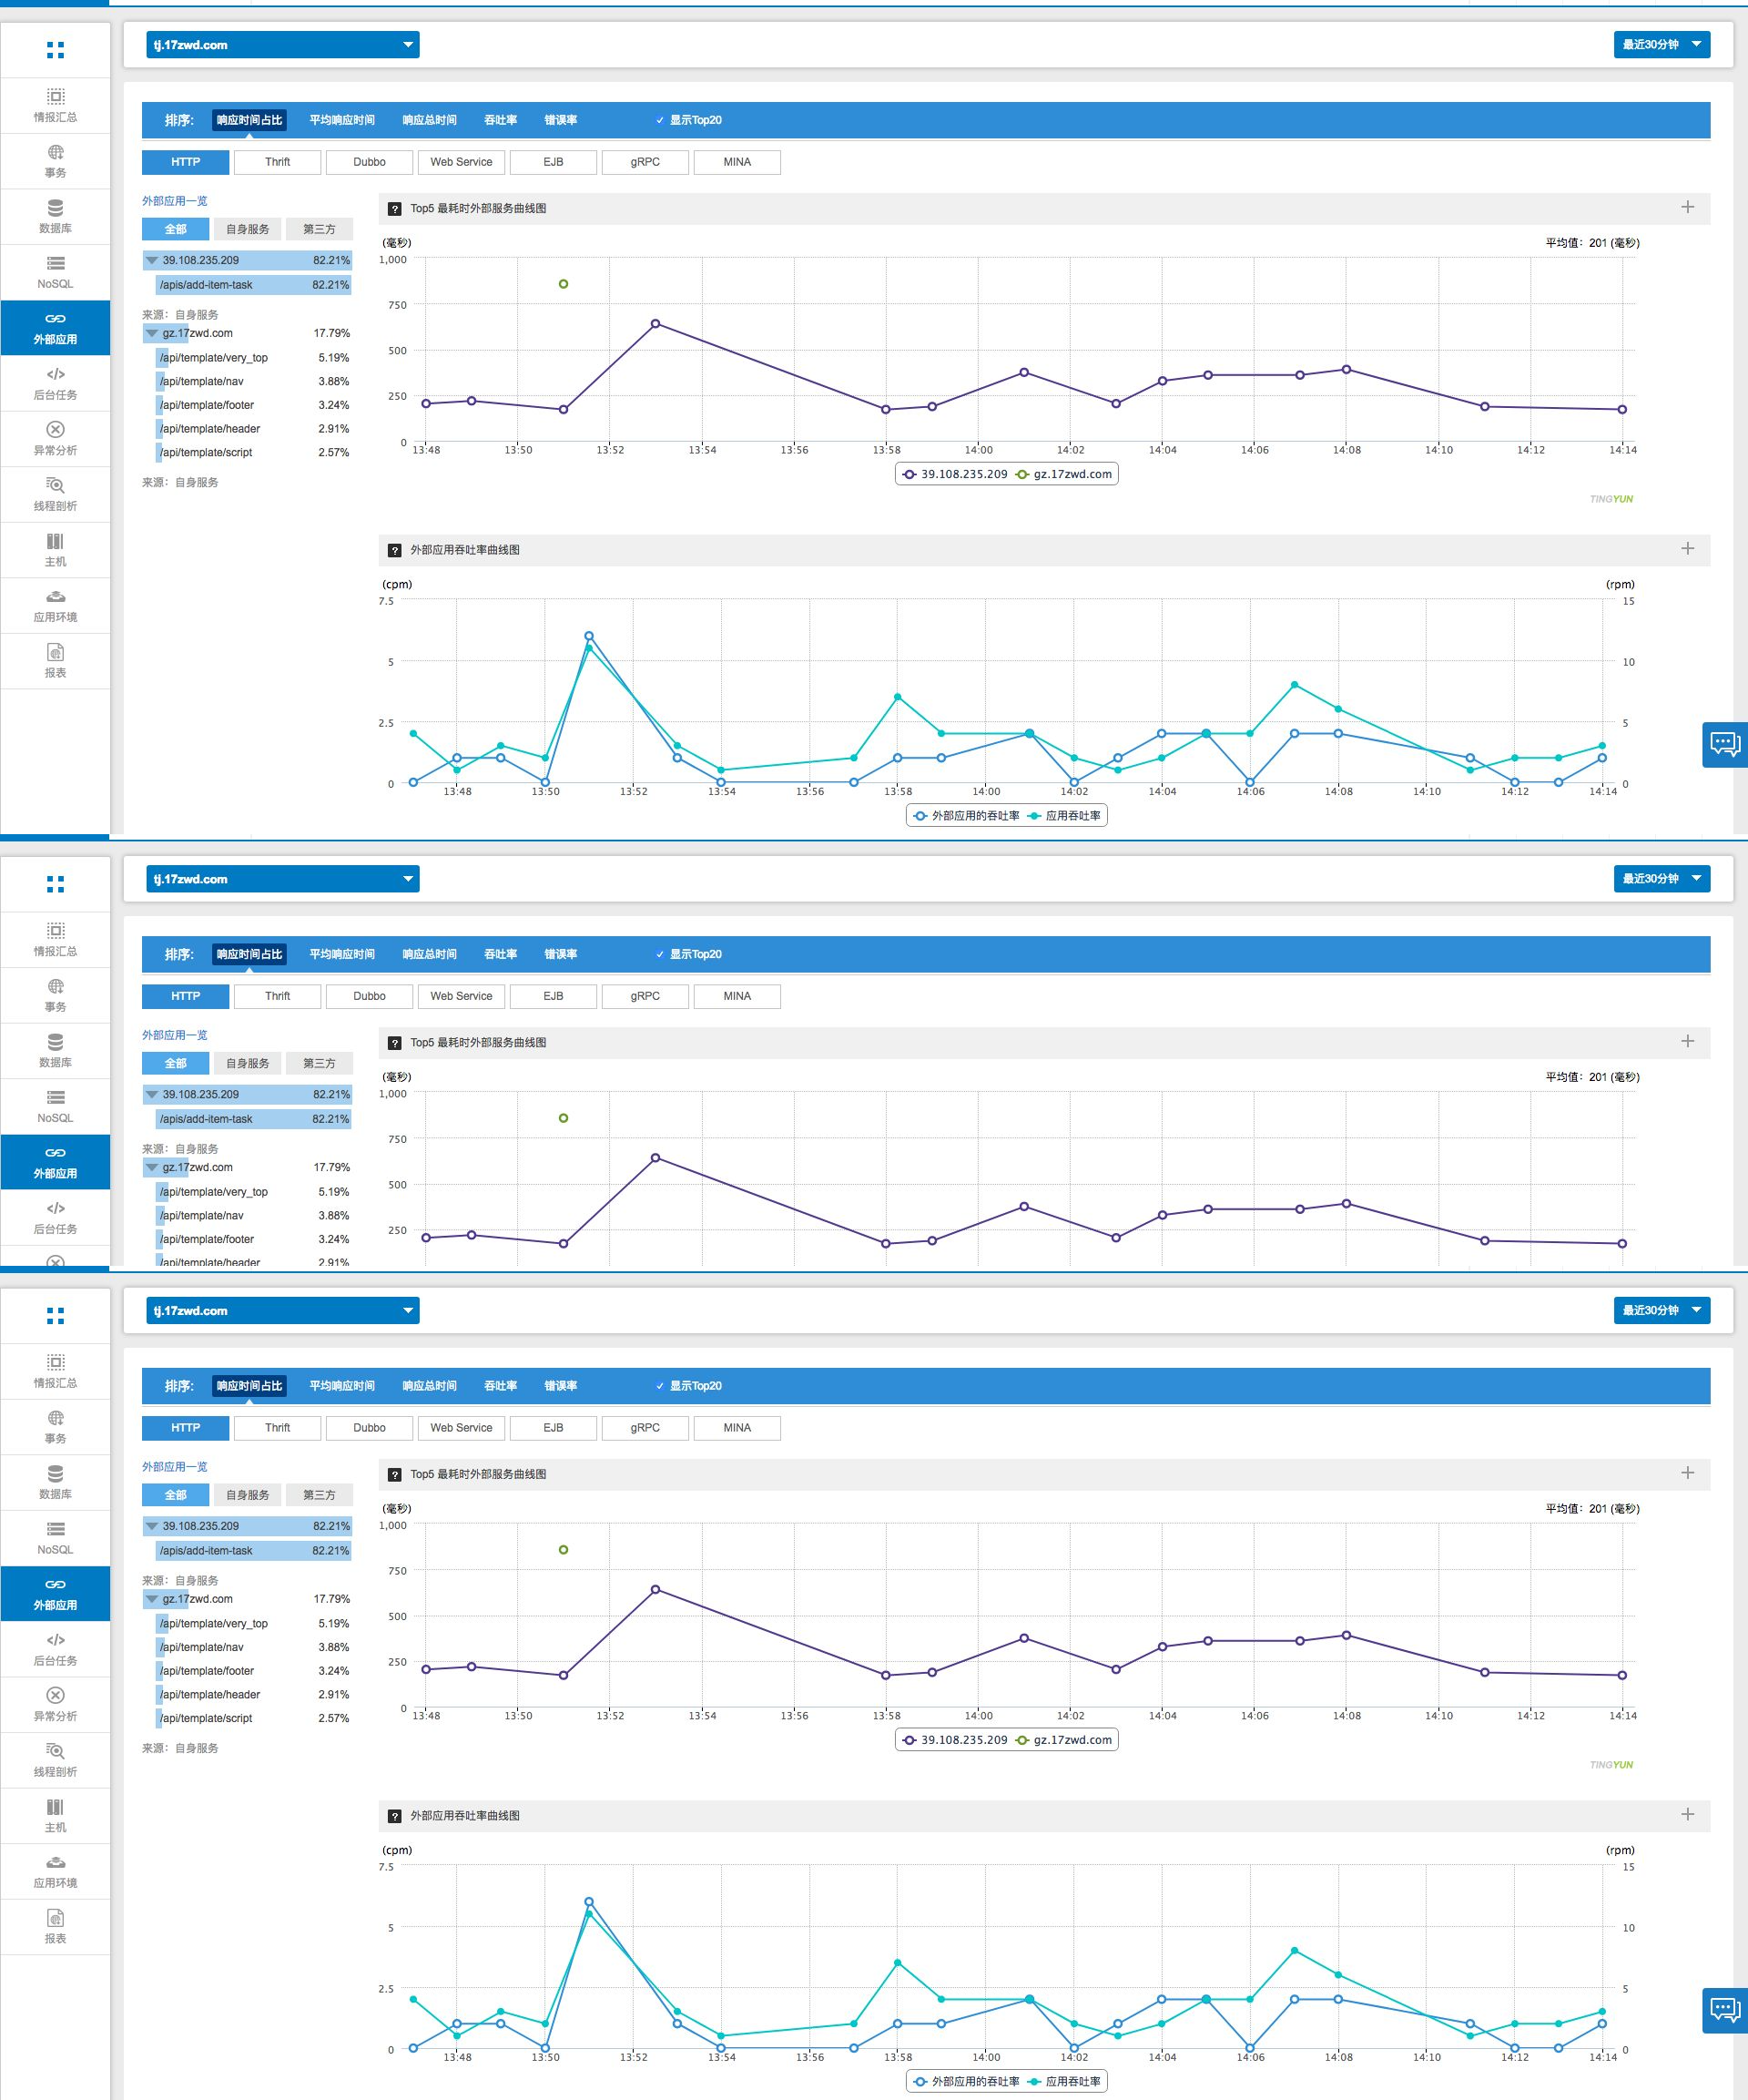Open the topmost 最近30分钟 time range dropdown
Screen dimensions: 1748x2100
click(x=1661, y=44)
